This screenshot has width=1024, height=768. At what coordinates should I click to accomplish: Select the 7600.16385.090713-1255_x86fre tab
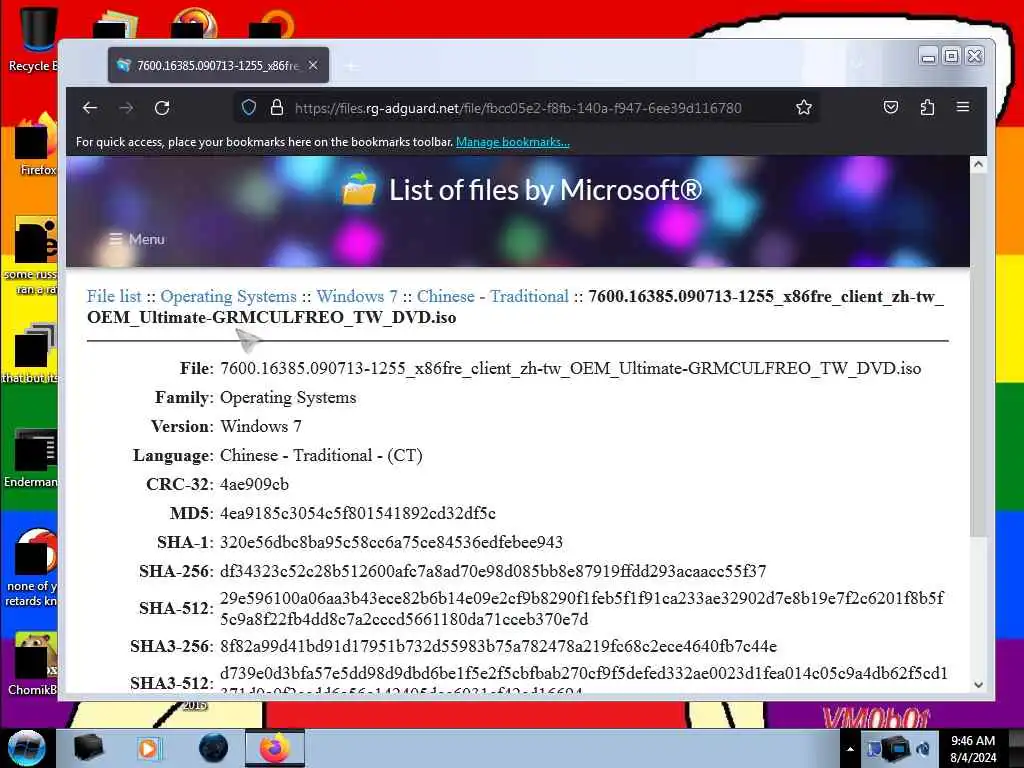click(x=218, y=65)
